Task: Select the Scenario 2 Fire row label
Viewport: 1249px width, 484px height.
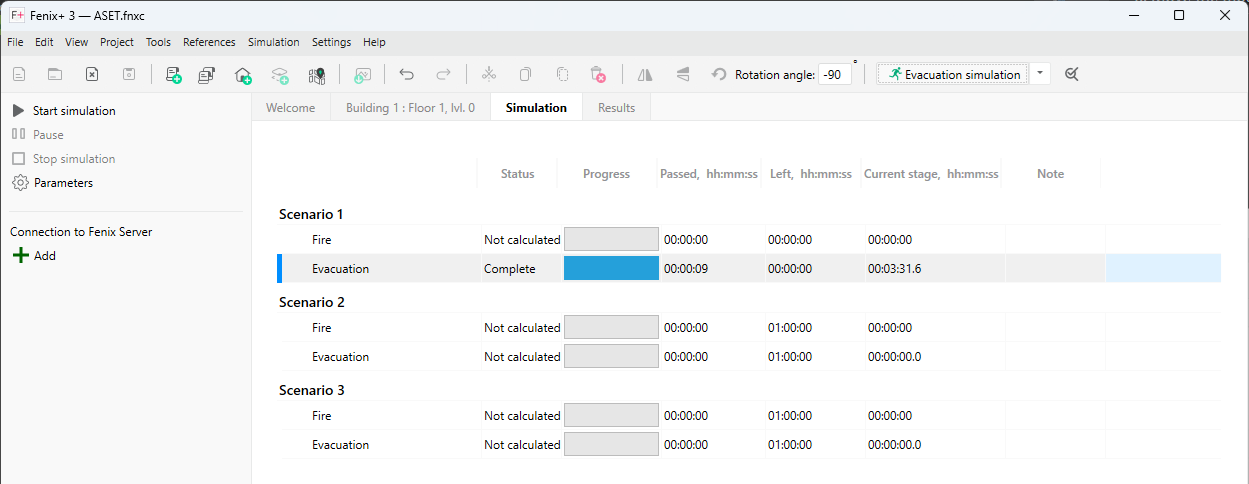Action: [x=321, y=328]
